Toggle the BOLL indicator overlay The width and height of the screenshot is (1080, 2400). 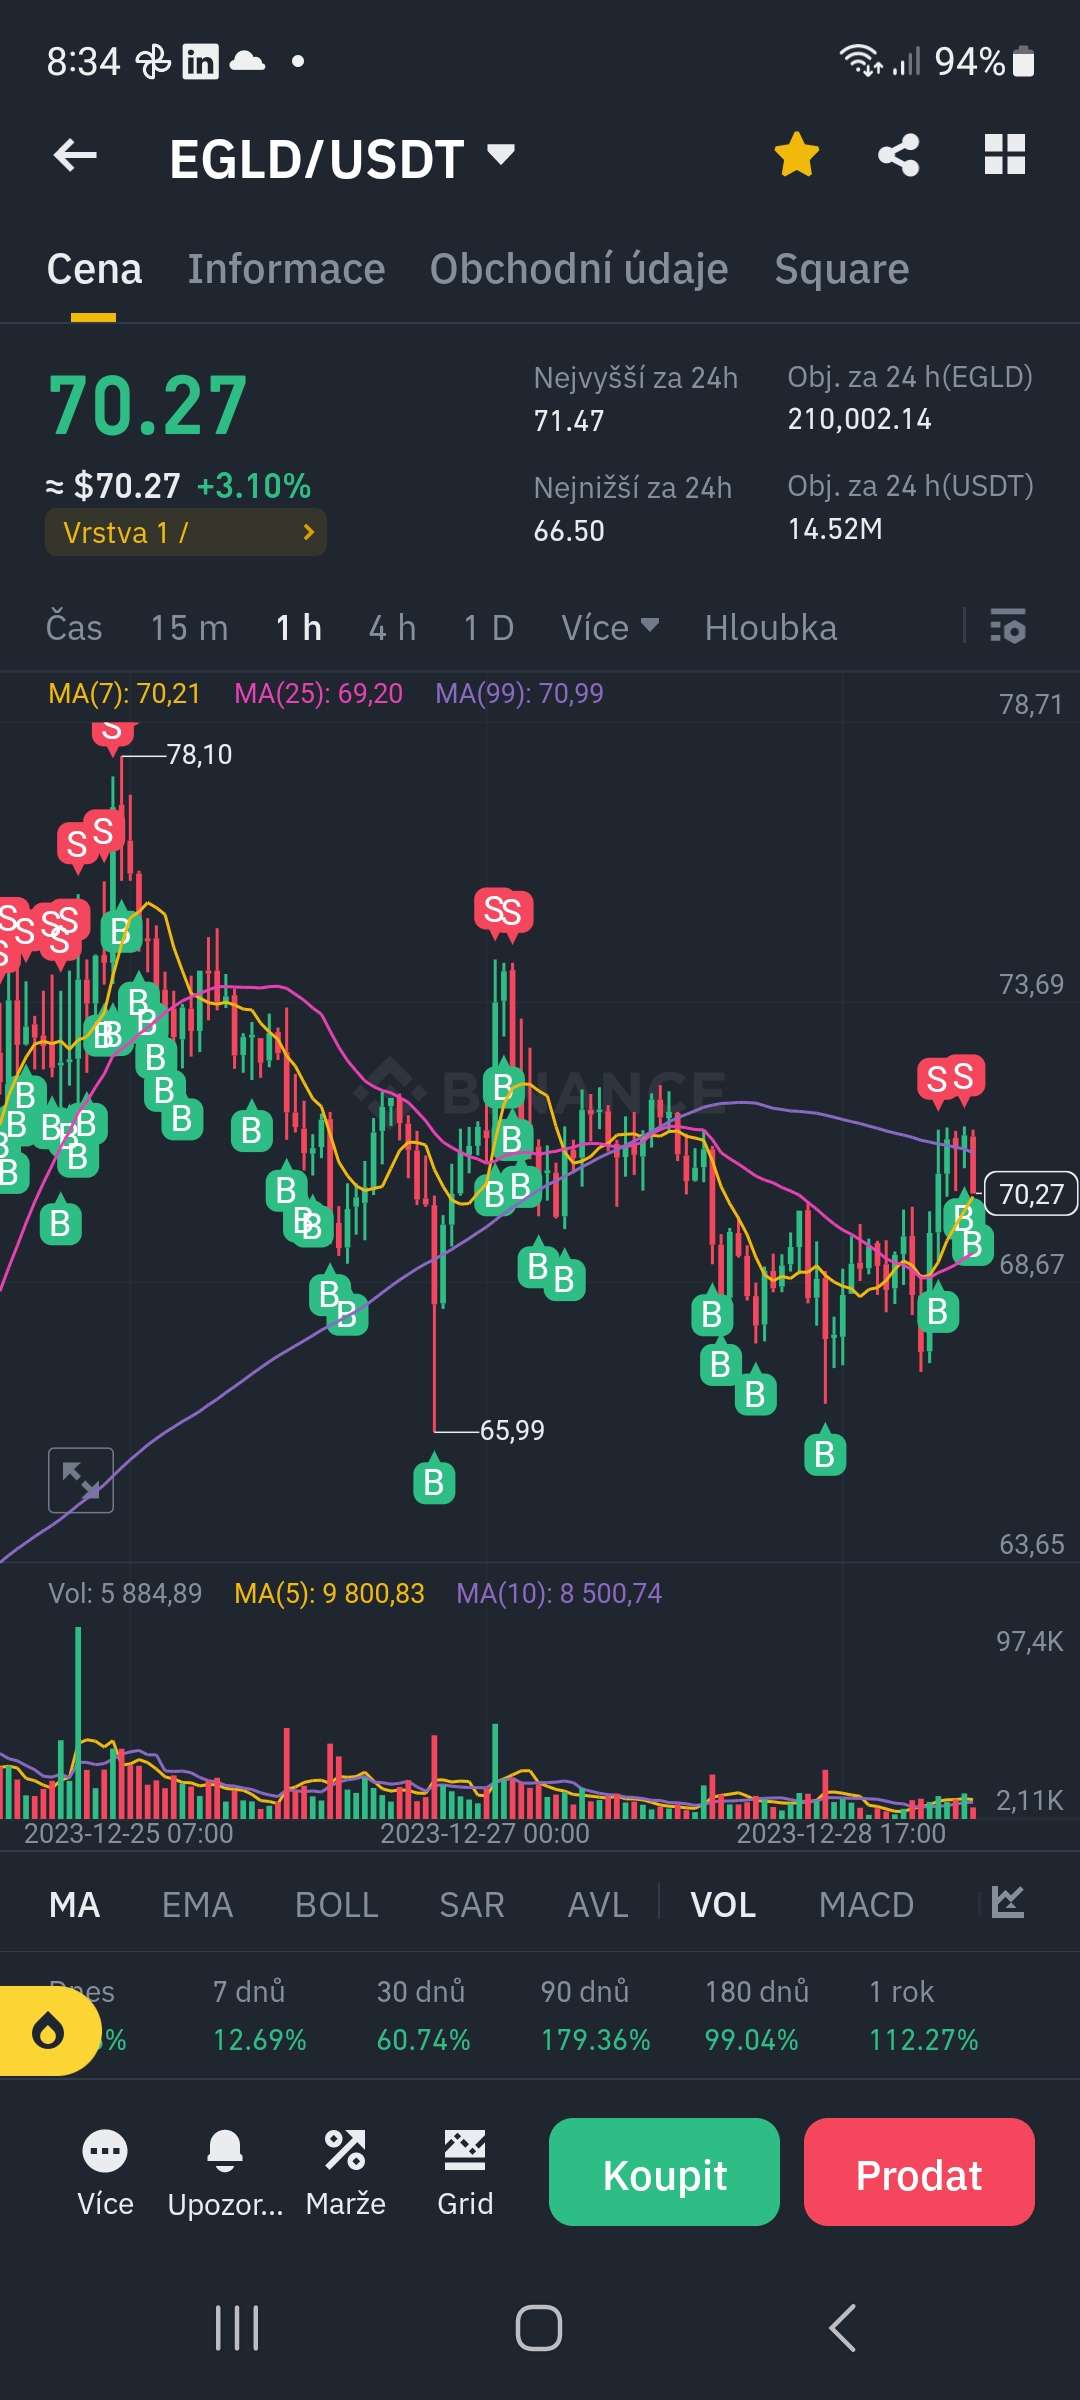pos(336,1905)
